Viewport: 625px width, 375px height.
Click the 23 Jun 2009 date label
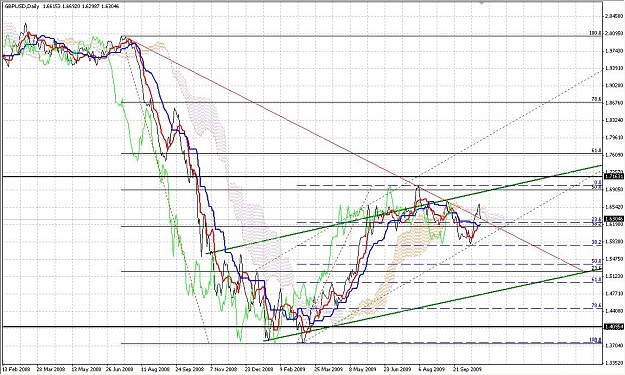pos(398,369)
